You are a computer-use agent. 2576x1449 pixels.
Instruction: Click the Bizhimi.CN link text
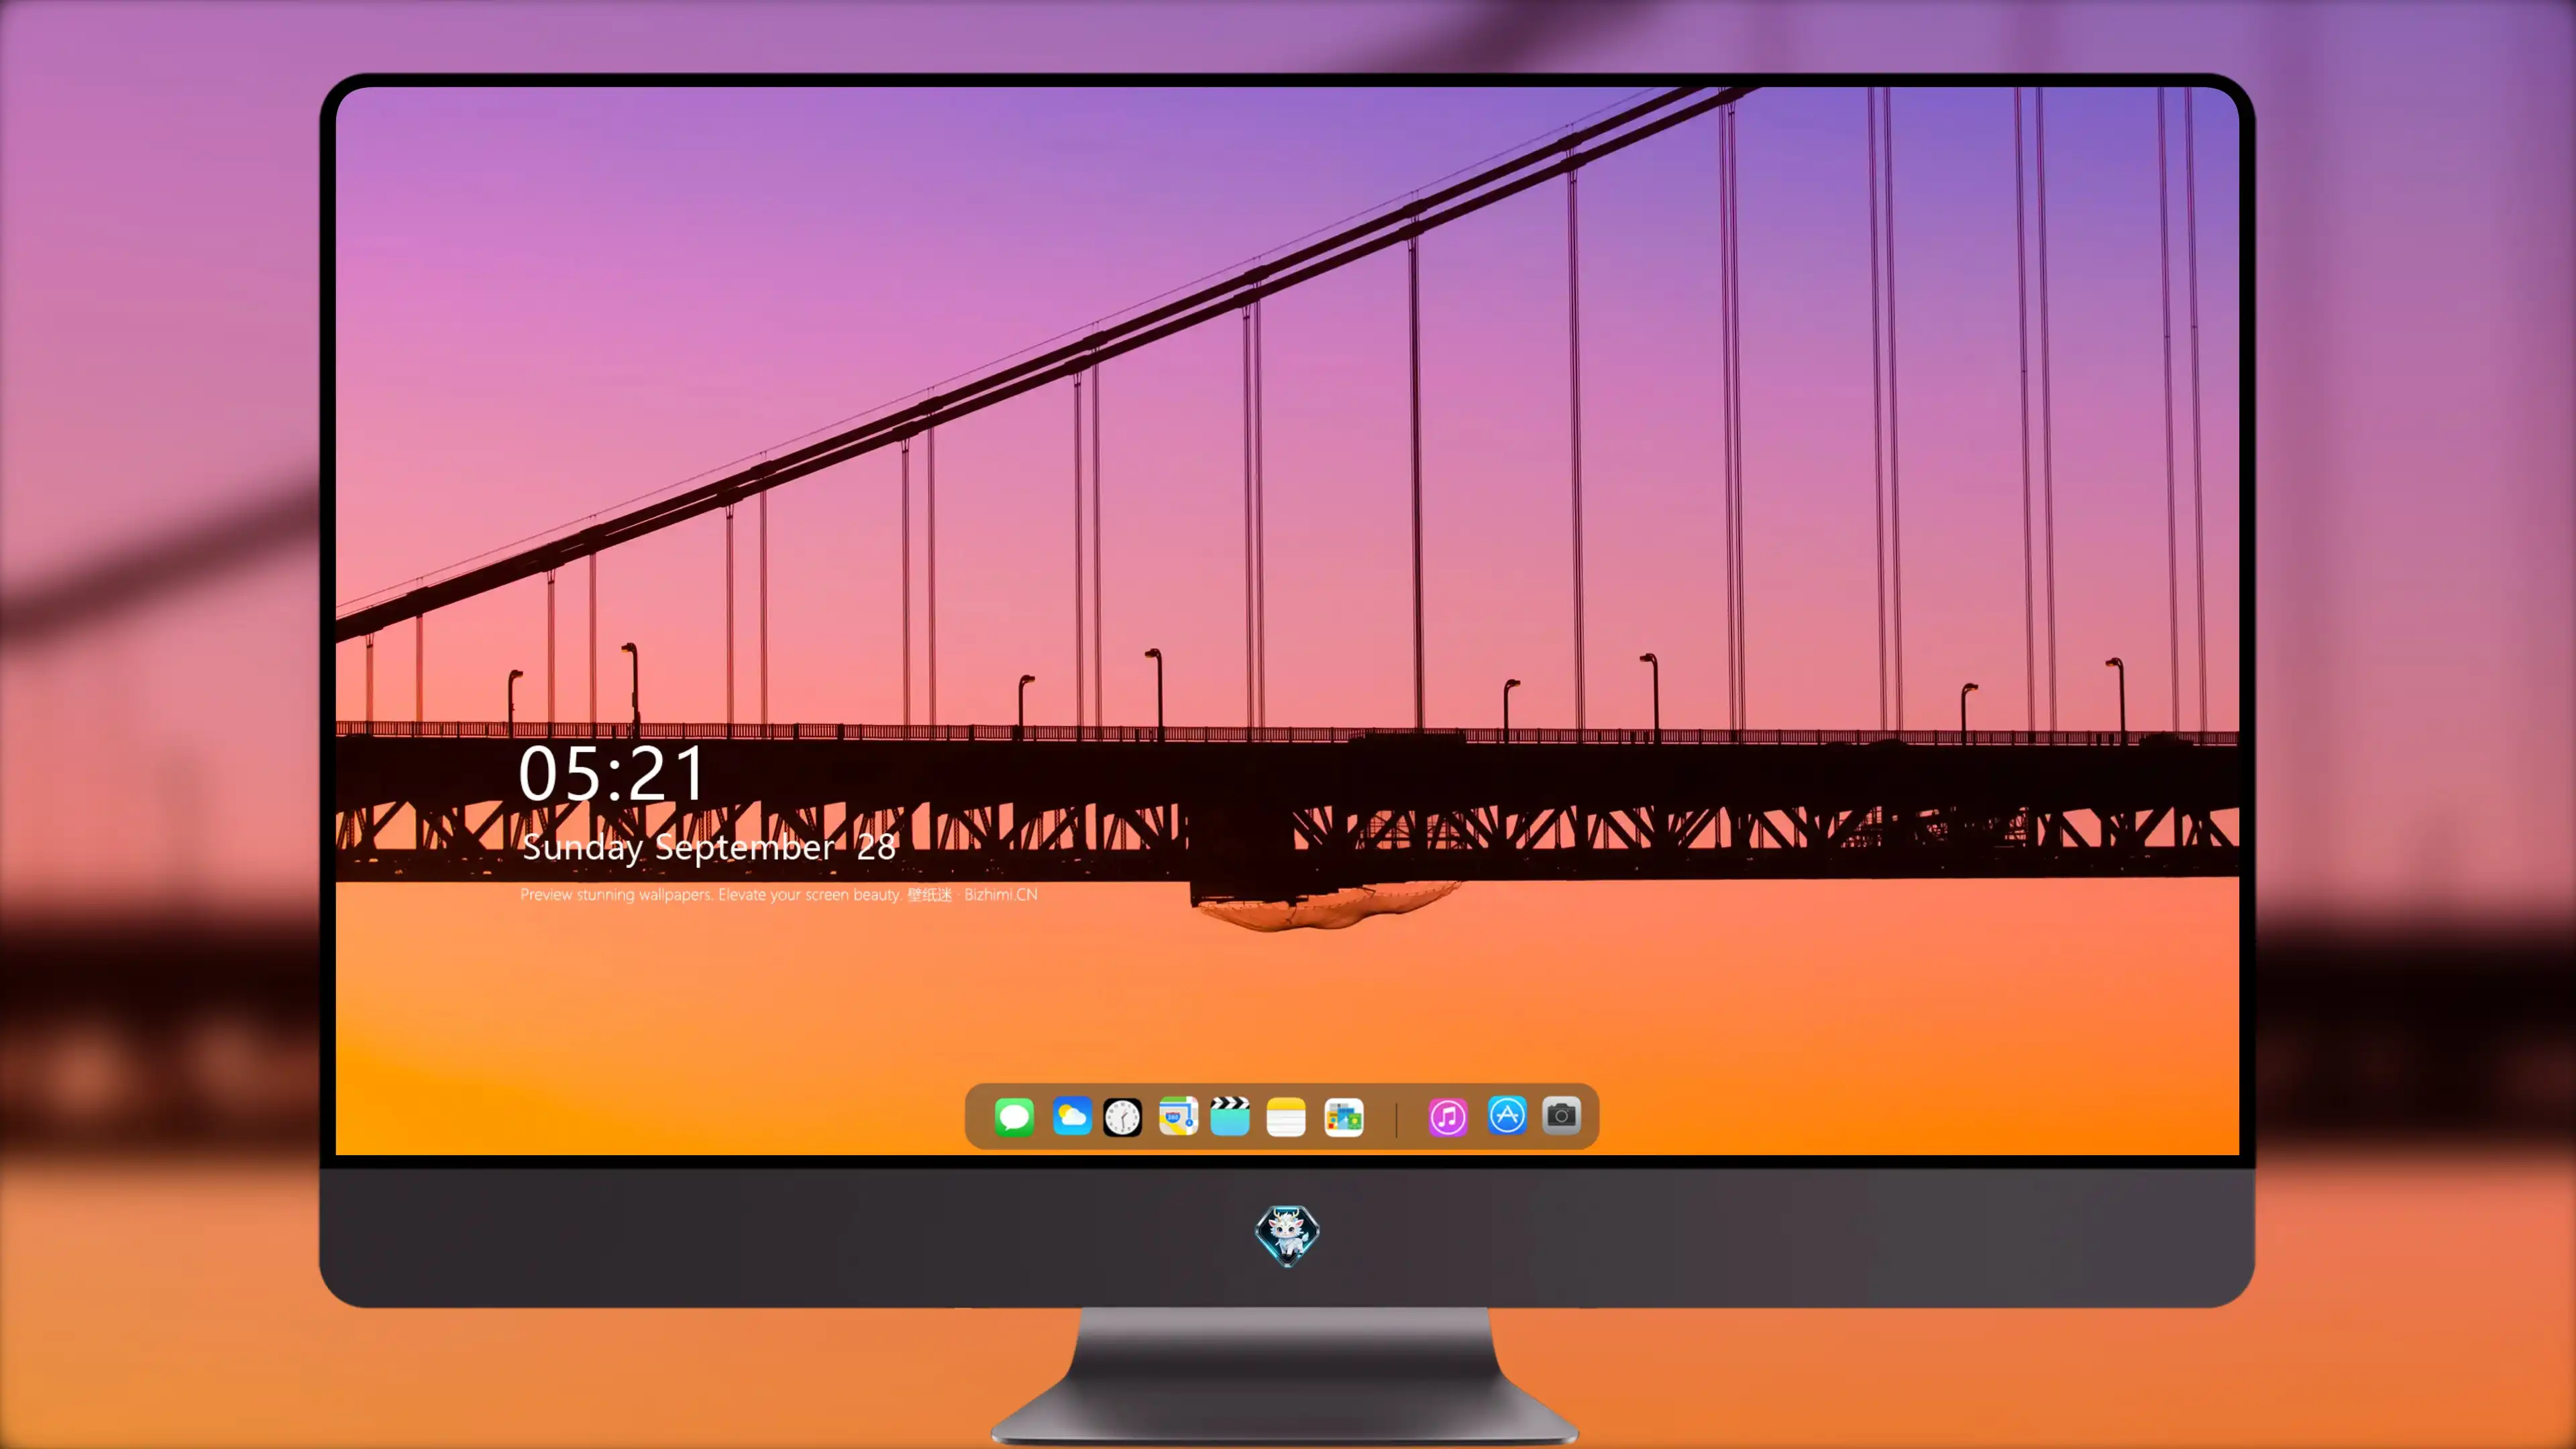point(1000,894)
